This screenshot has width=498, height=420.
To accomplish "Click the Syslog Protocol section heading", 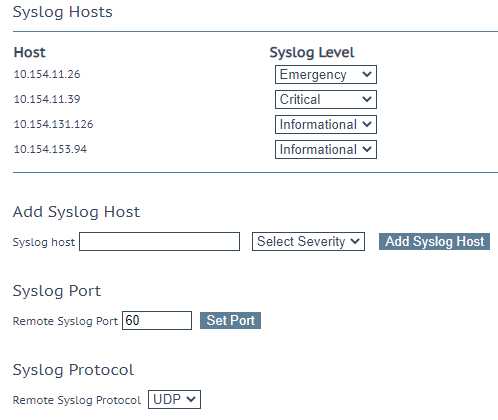I will (73, 370).
